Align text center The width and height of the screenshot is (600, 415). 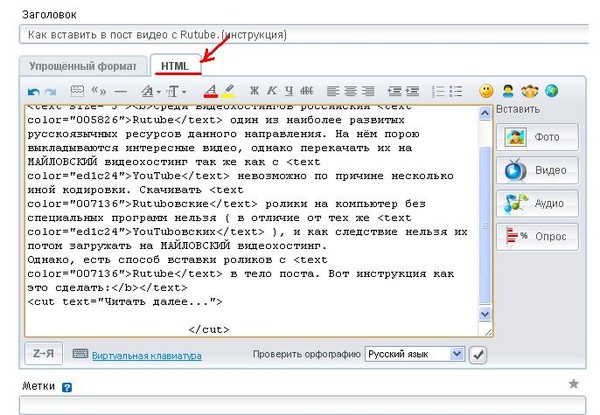(x=350, y=91)
